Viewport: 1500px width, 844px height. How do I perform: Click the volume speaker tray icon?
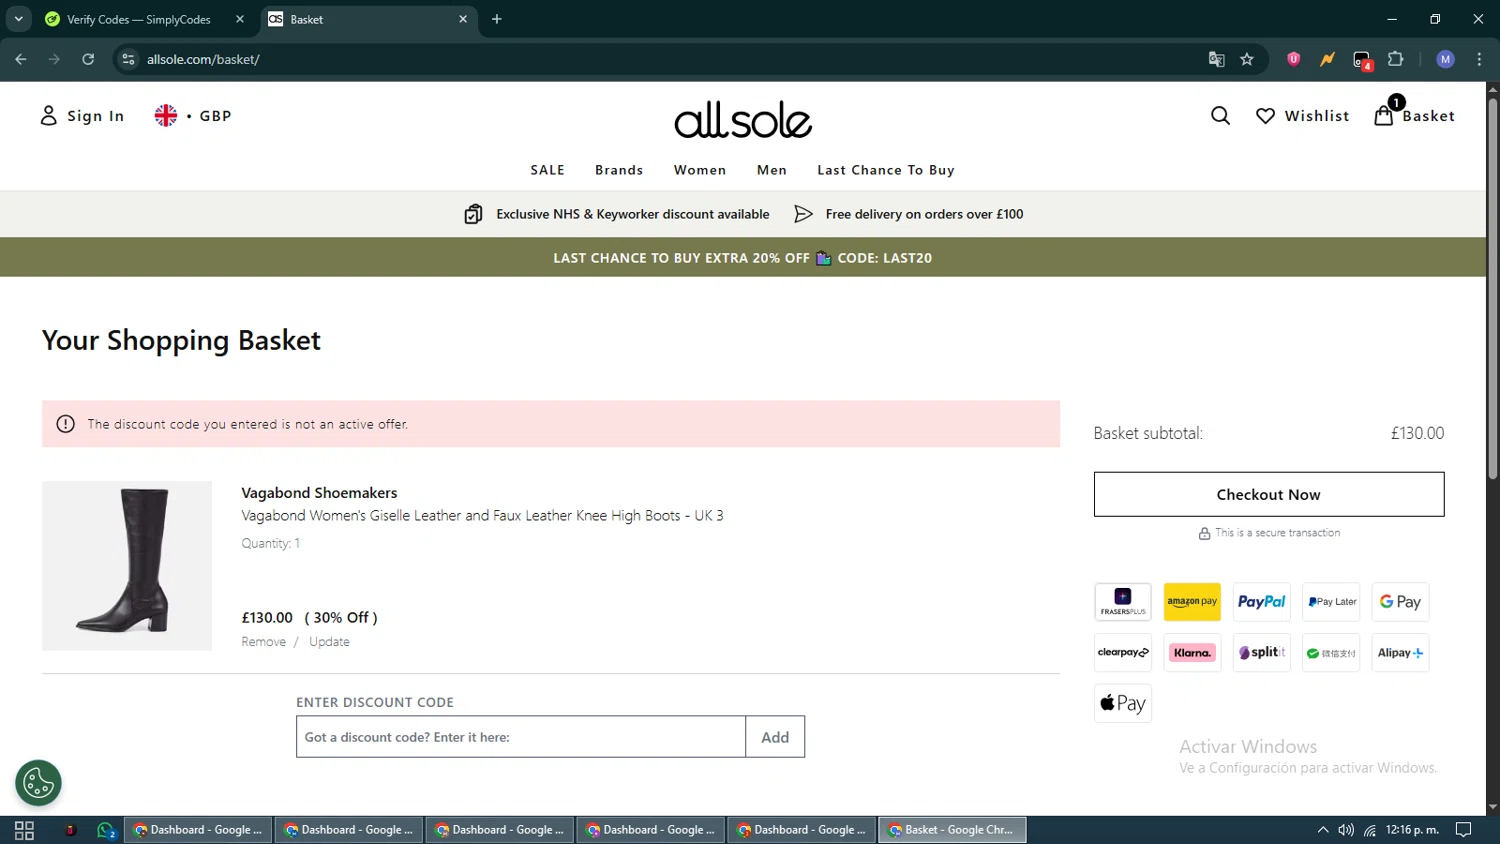(x=1346, y=830)
